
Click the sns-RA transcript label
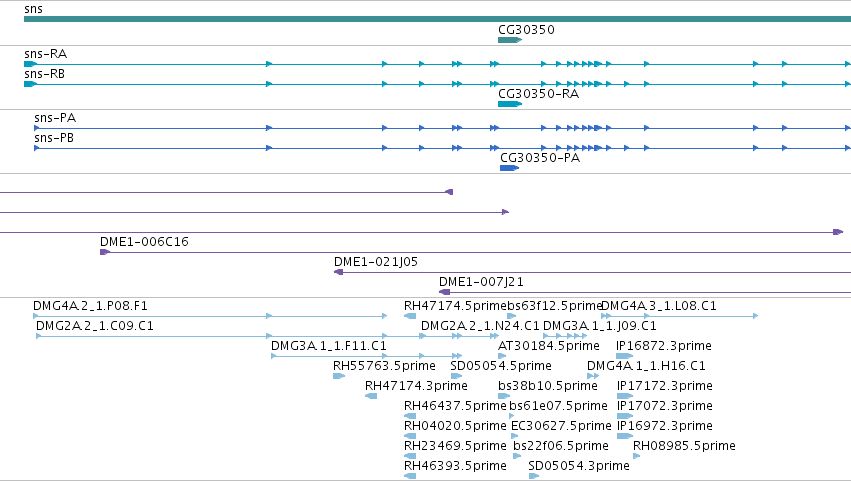coord(46,54)
